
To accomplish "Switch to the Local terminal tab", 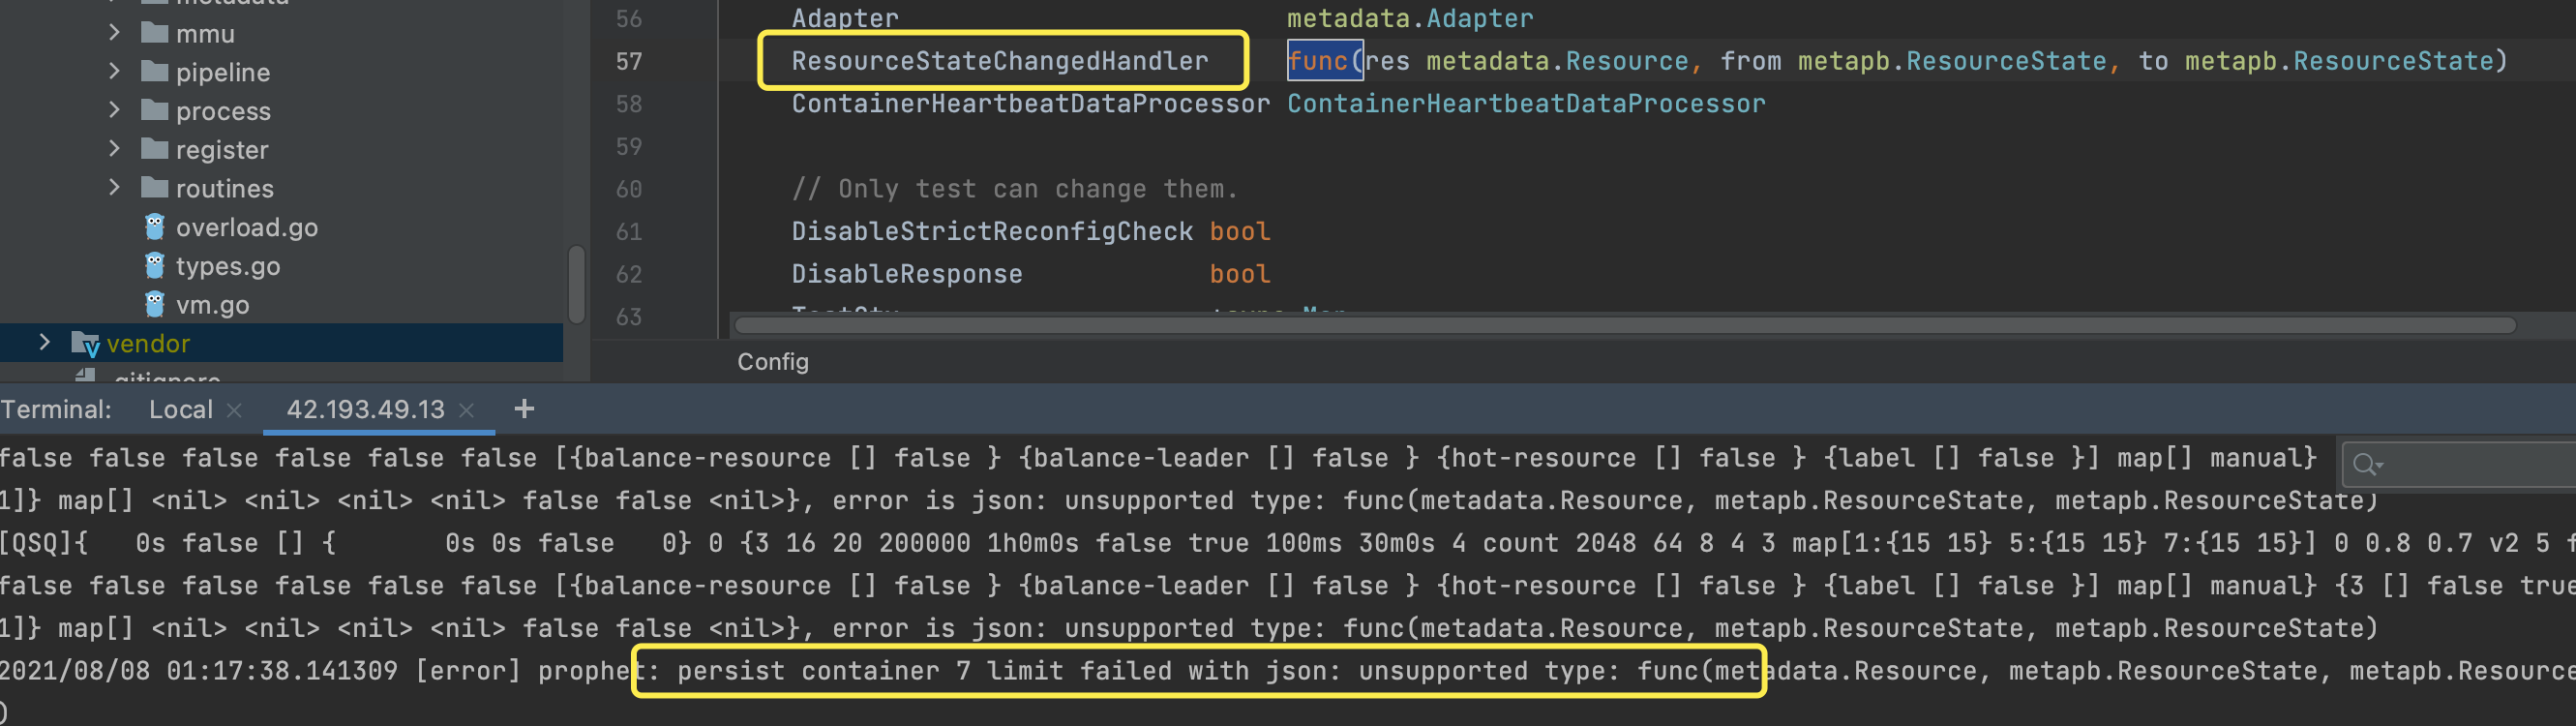I will click(x=180, y=409).
